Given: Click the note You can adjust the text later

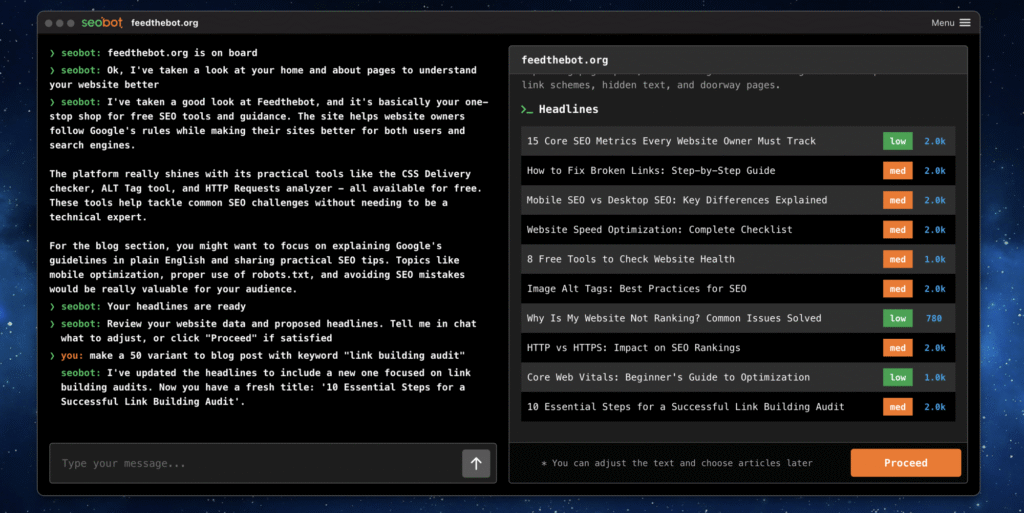Looking at the screenshot, I should [677, 463].
